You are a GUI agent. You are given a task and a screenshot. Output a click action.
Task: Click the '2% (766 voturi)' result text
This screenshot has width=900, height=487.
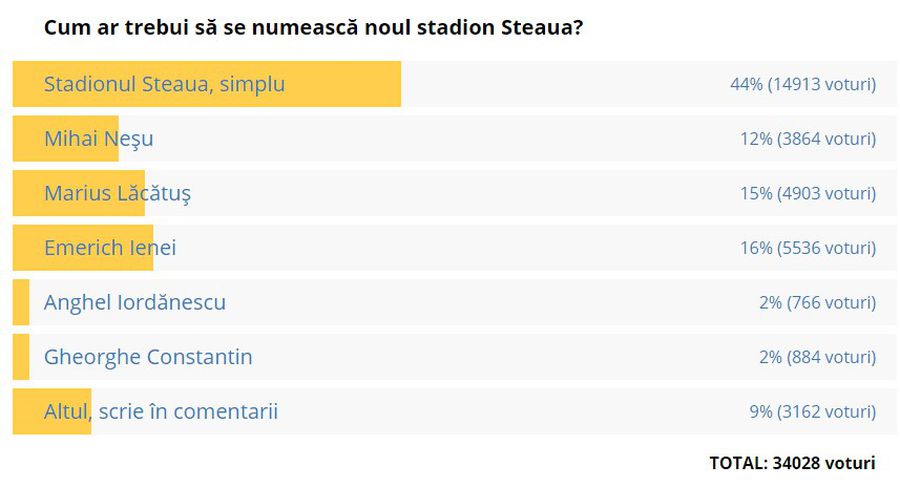(x=818, y=303)
